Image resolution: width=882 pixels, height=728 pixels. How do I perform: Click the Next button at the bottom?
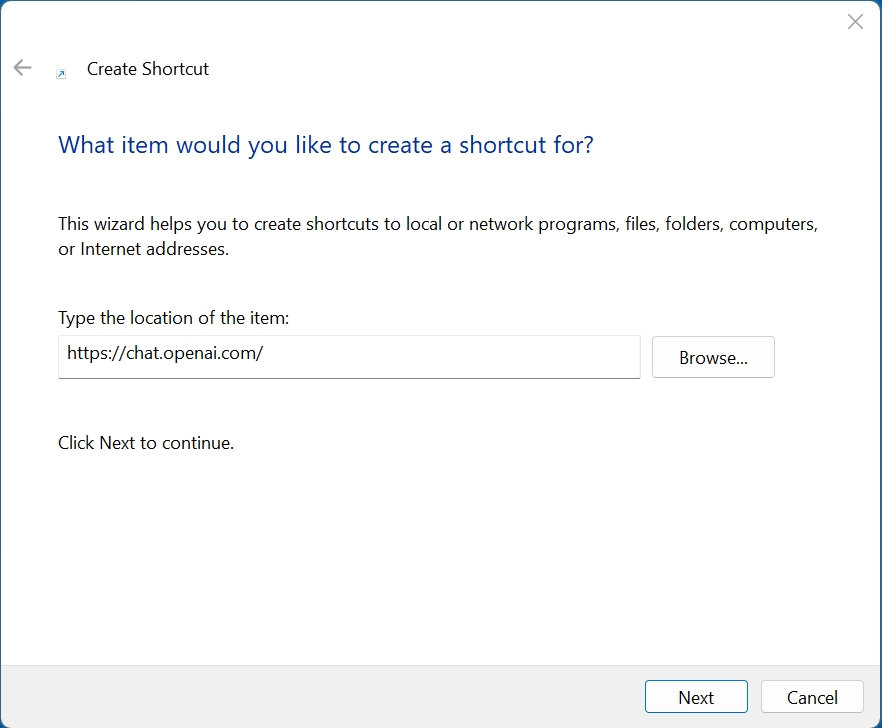point(696,697)
